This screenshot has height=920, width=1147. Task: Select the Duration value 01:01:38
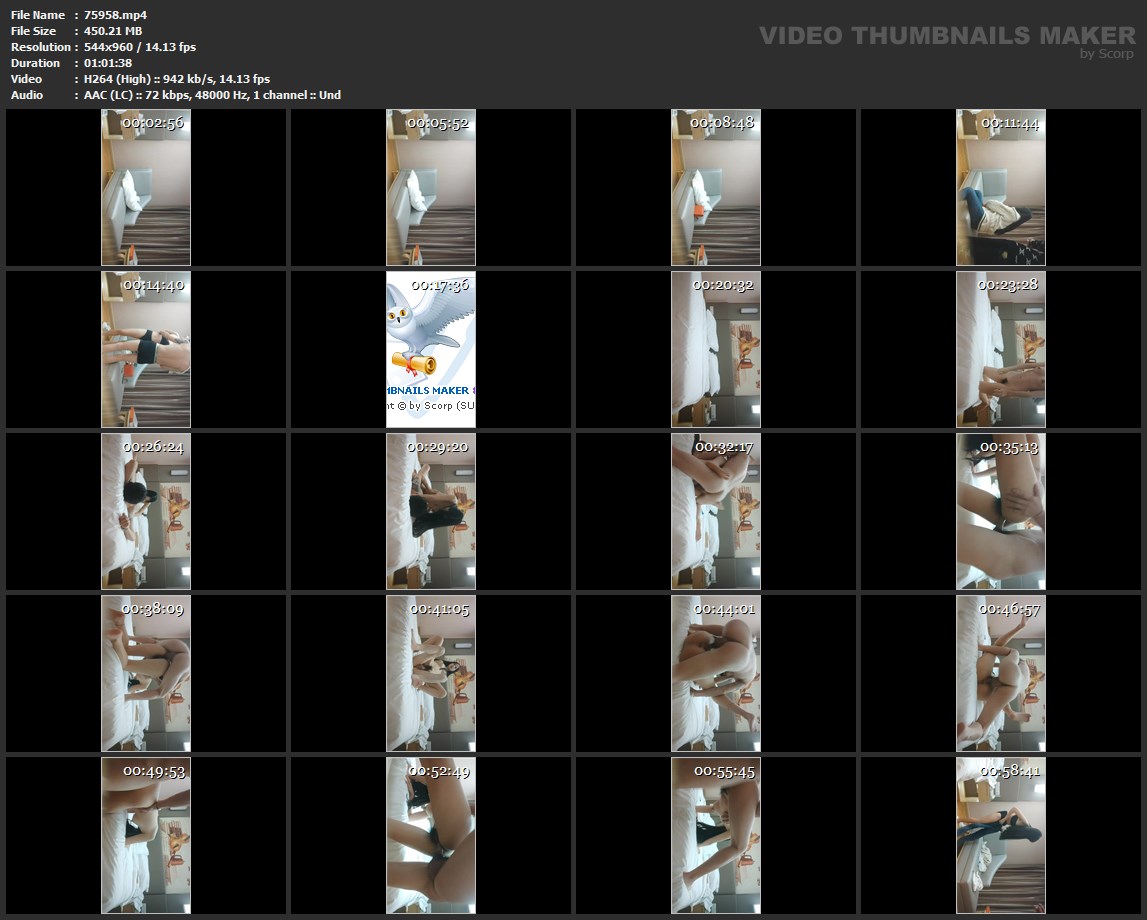[108, 63]
